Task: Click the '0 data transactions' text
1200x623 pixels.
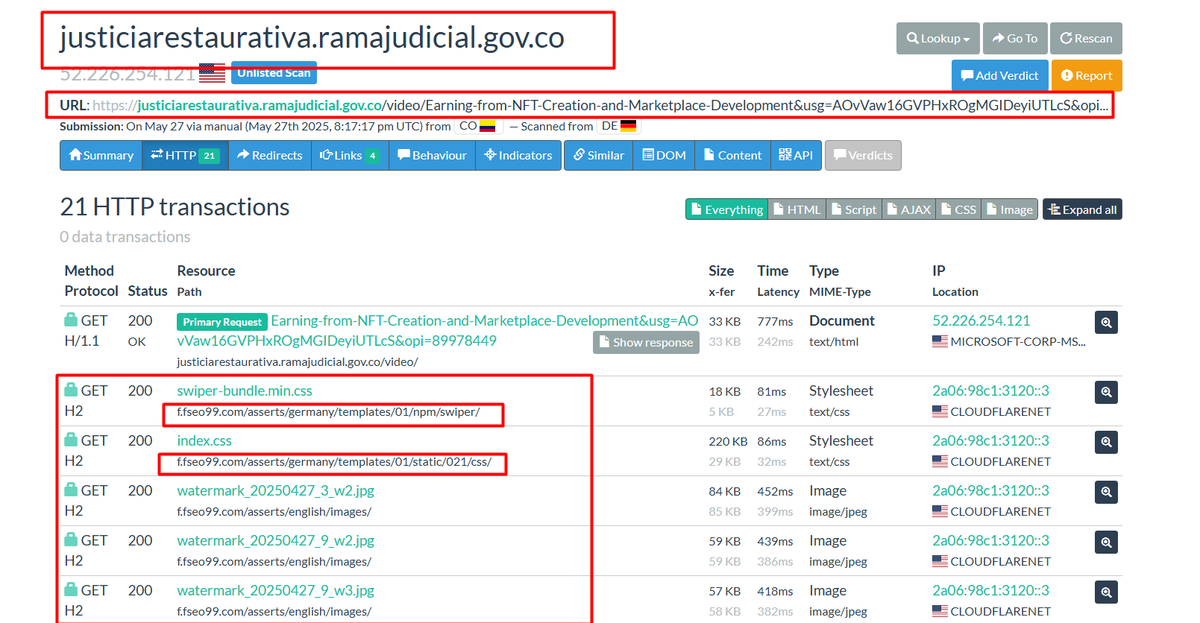Action: pyautogui.click(x=125, y=237)
